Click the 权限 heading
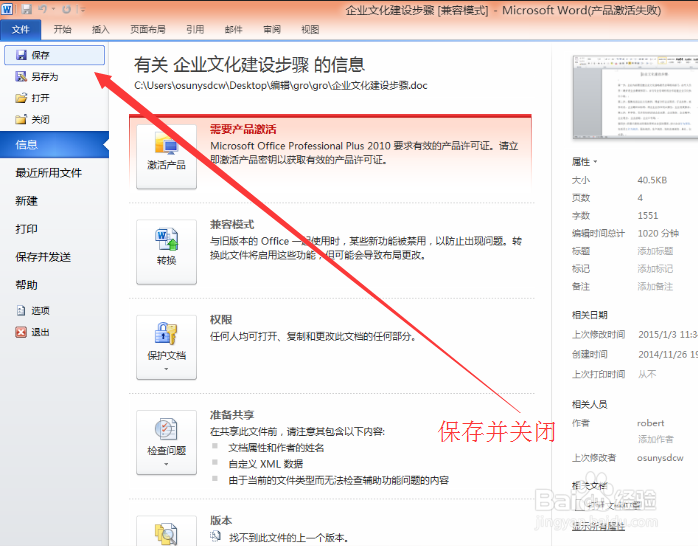698x546 pixels. (221, 320)
